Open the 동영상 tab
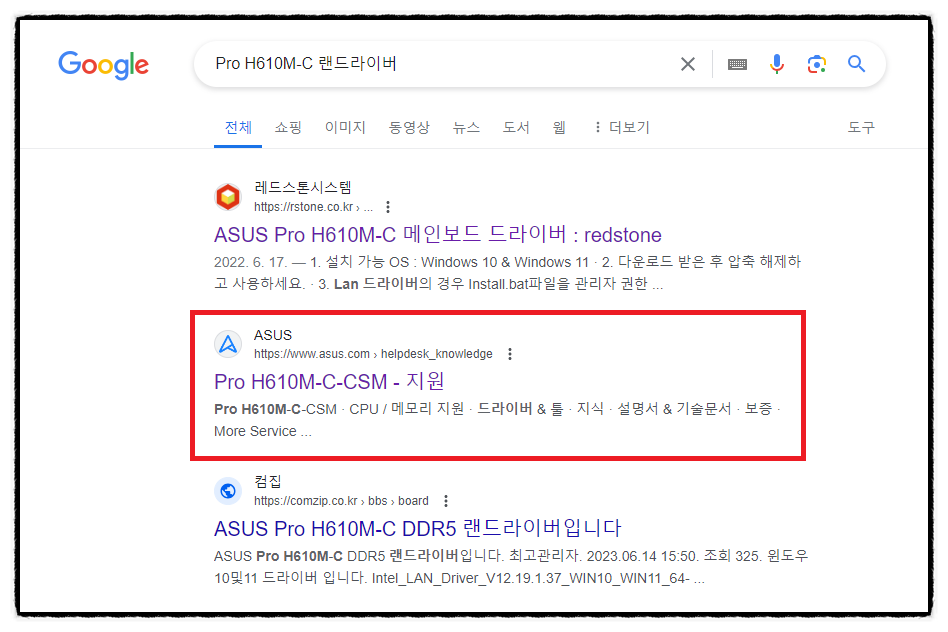This screenshot has height=632, width=948. coord(409,128)
